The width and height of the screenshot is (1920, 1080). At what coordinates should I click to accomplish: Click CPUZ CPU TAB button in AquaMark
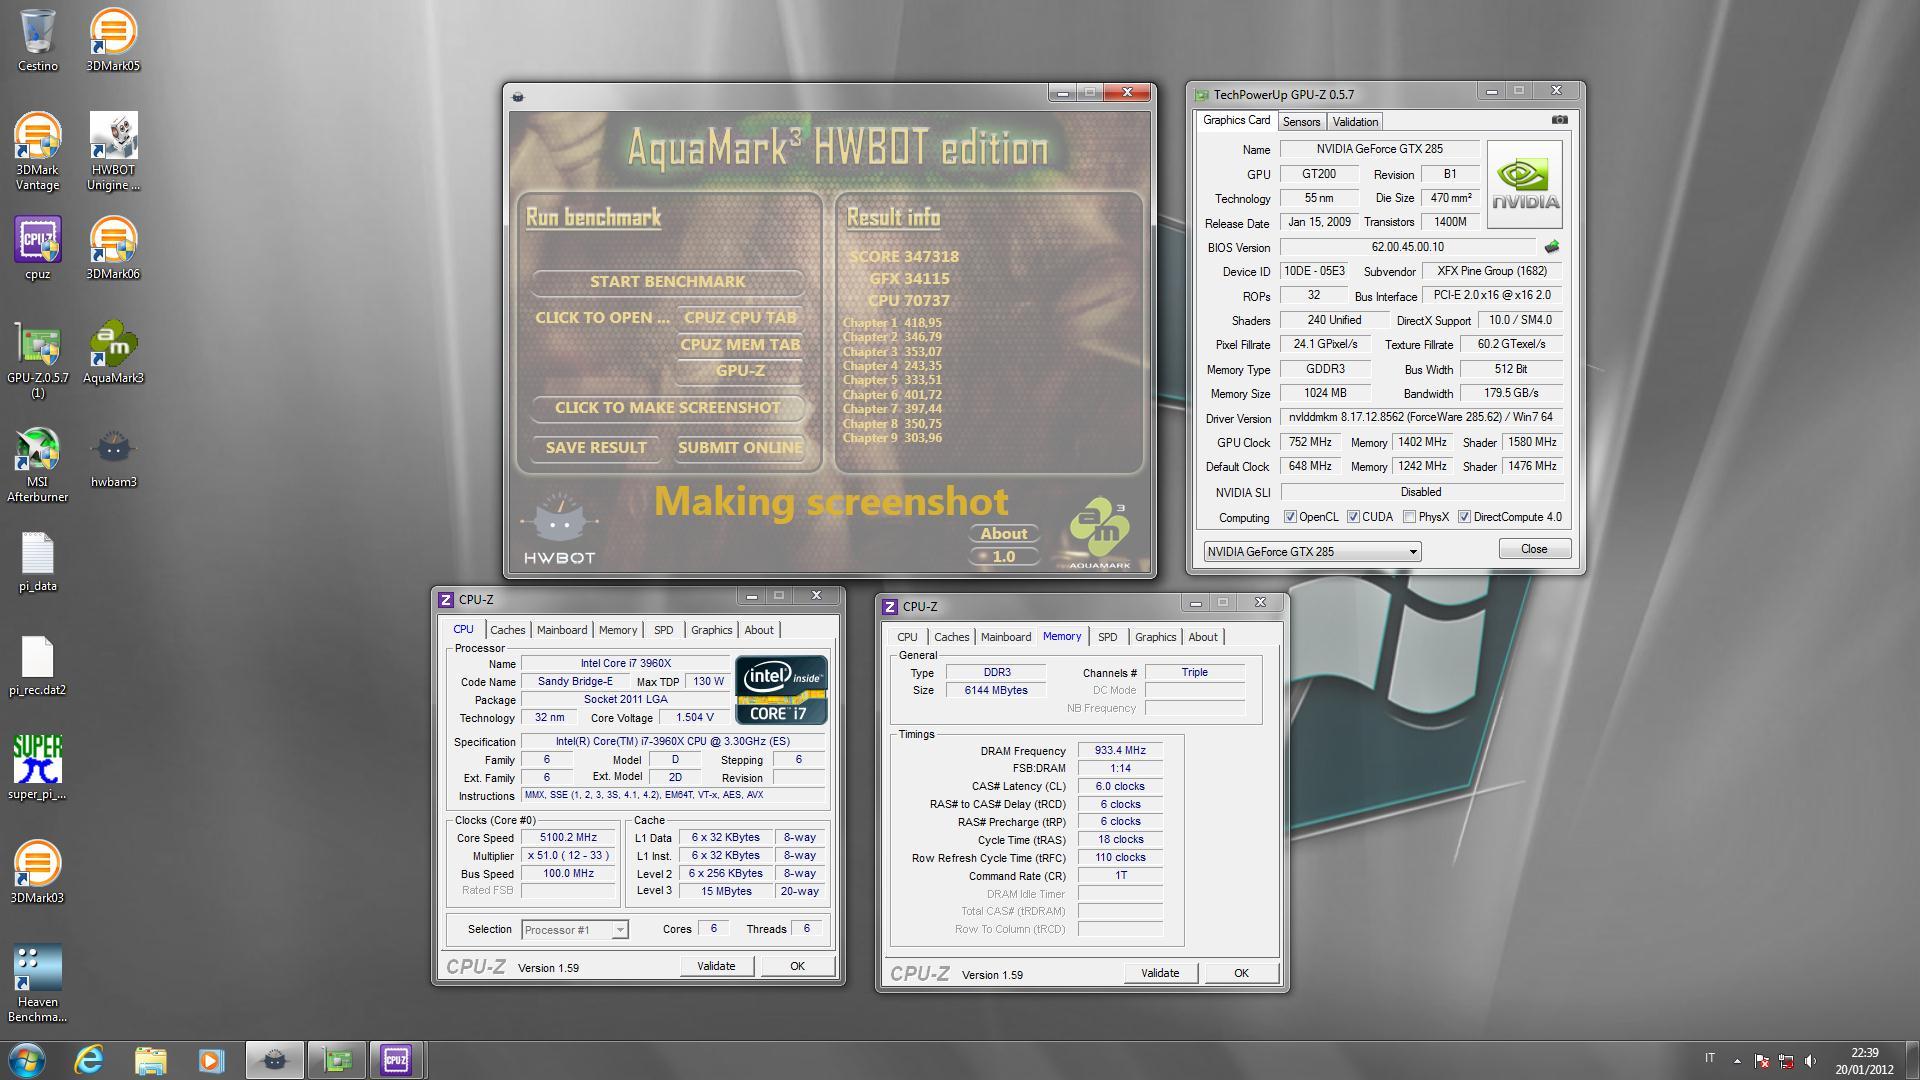coord(740,318)
